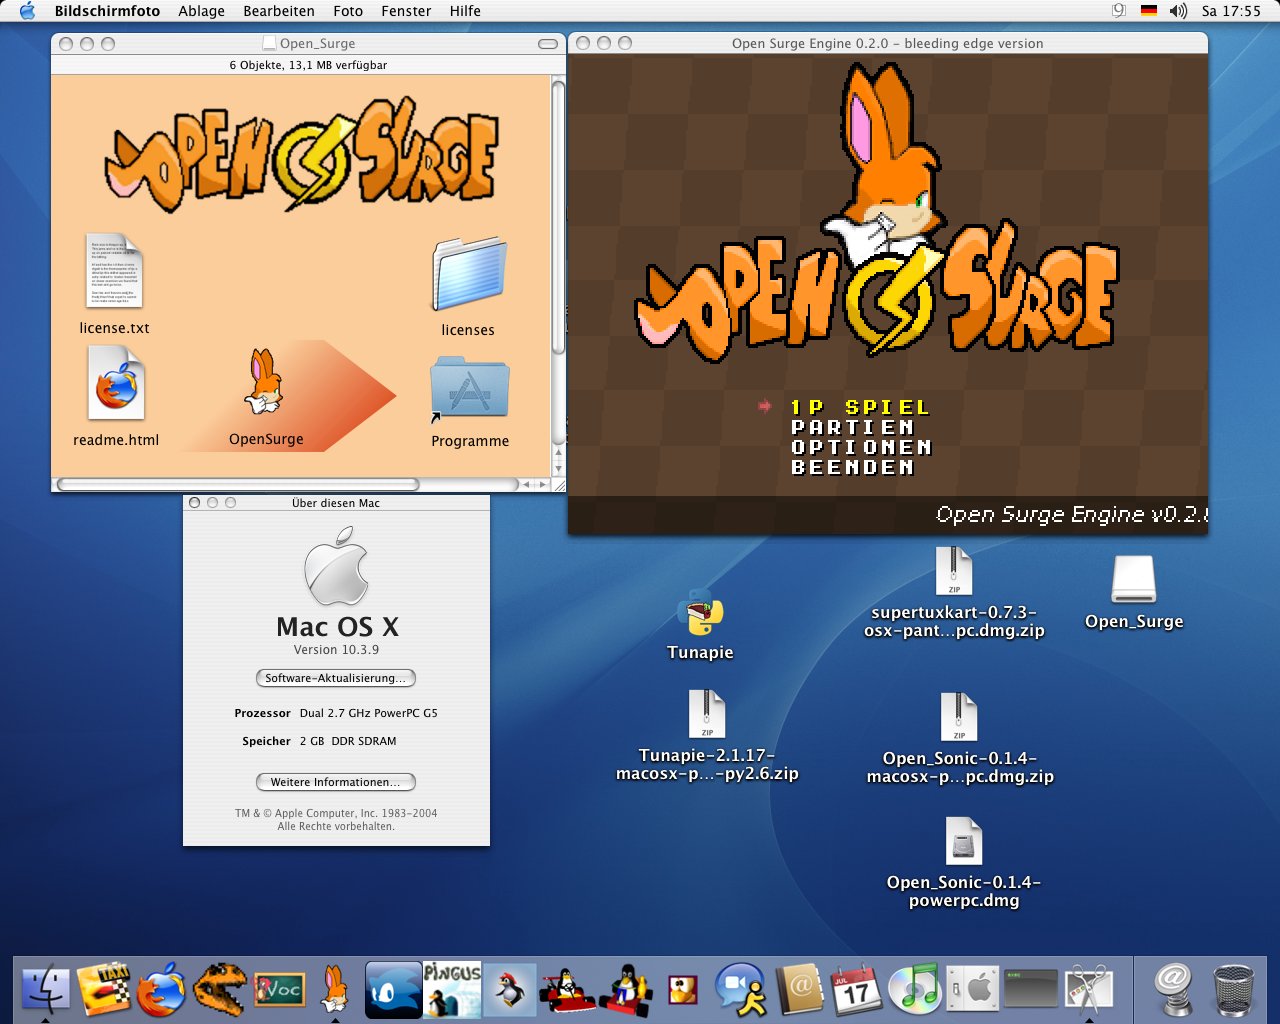The width and height of the screenshot is (1280, 1024).
Task: Launch Open Sonic from the Dock
Action: tap(393, 989)
